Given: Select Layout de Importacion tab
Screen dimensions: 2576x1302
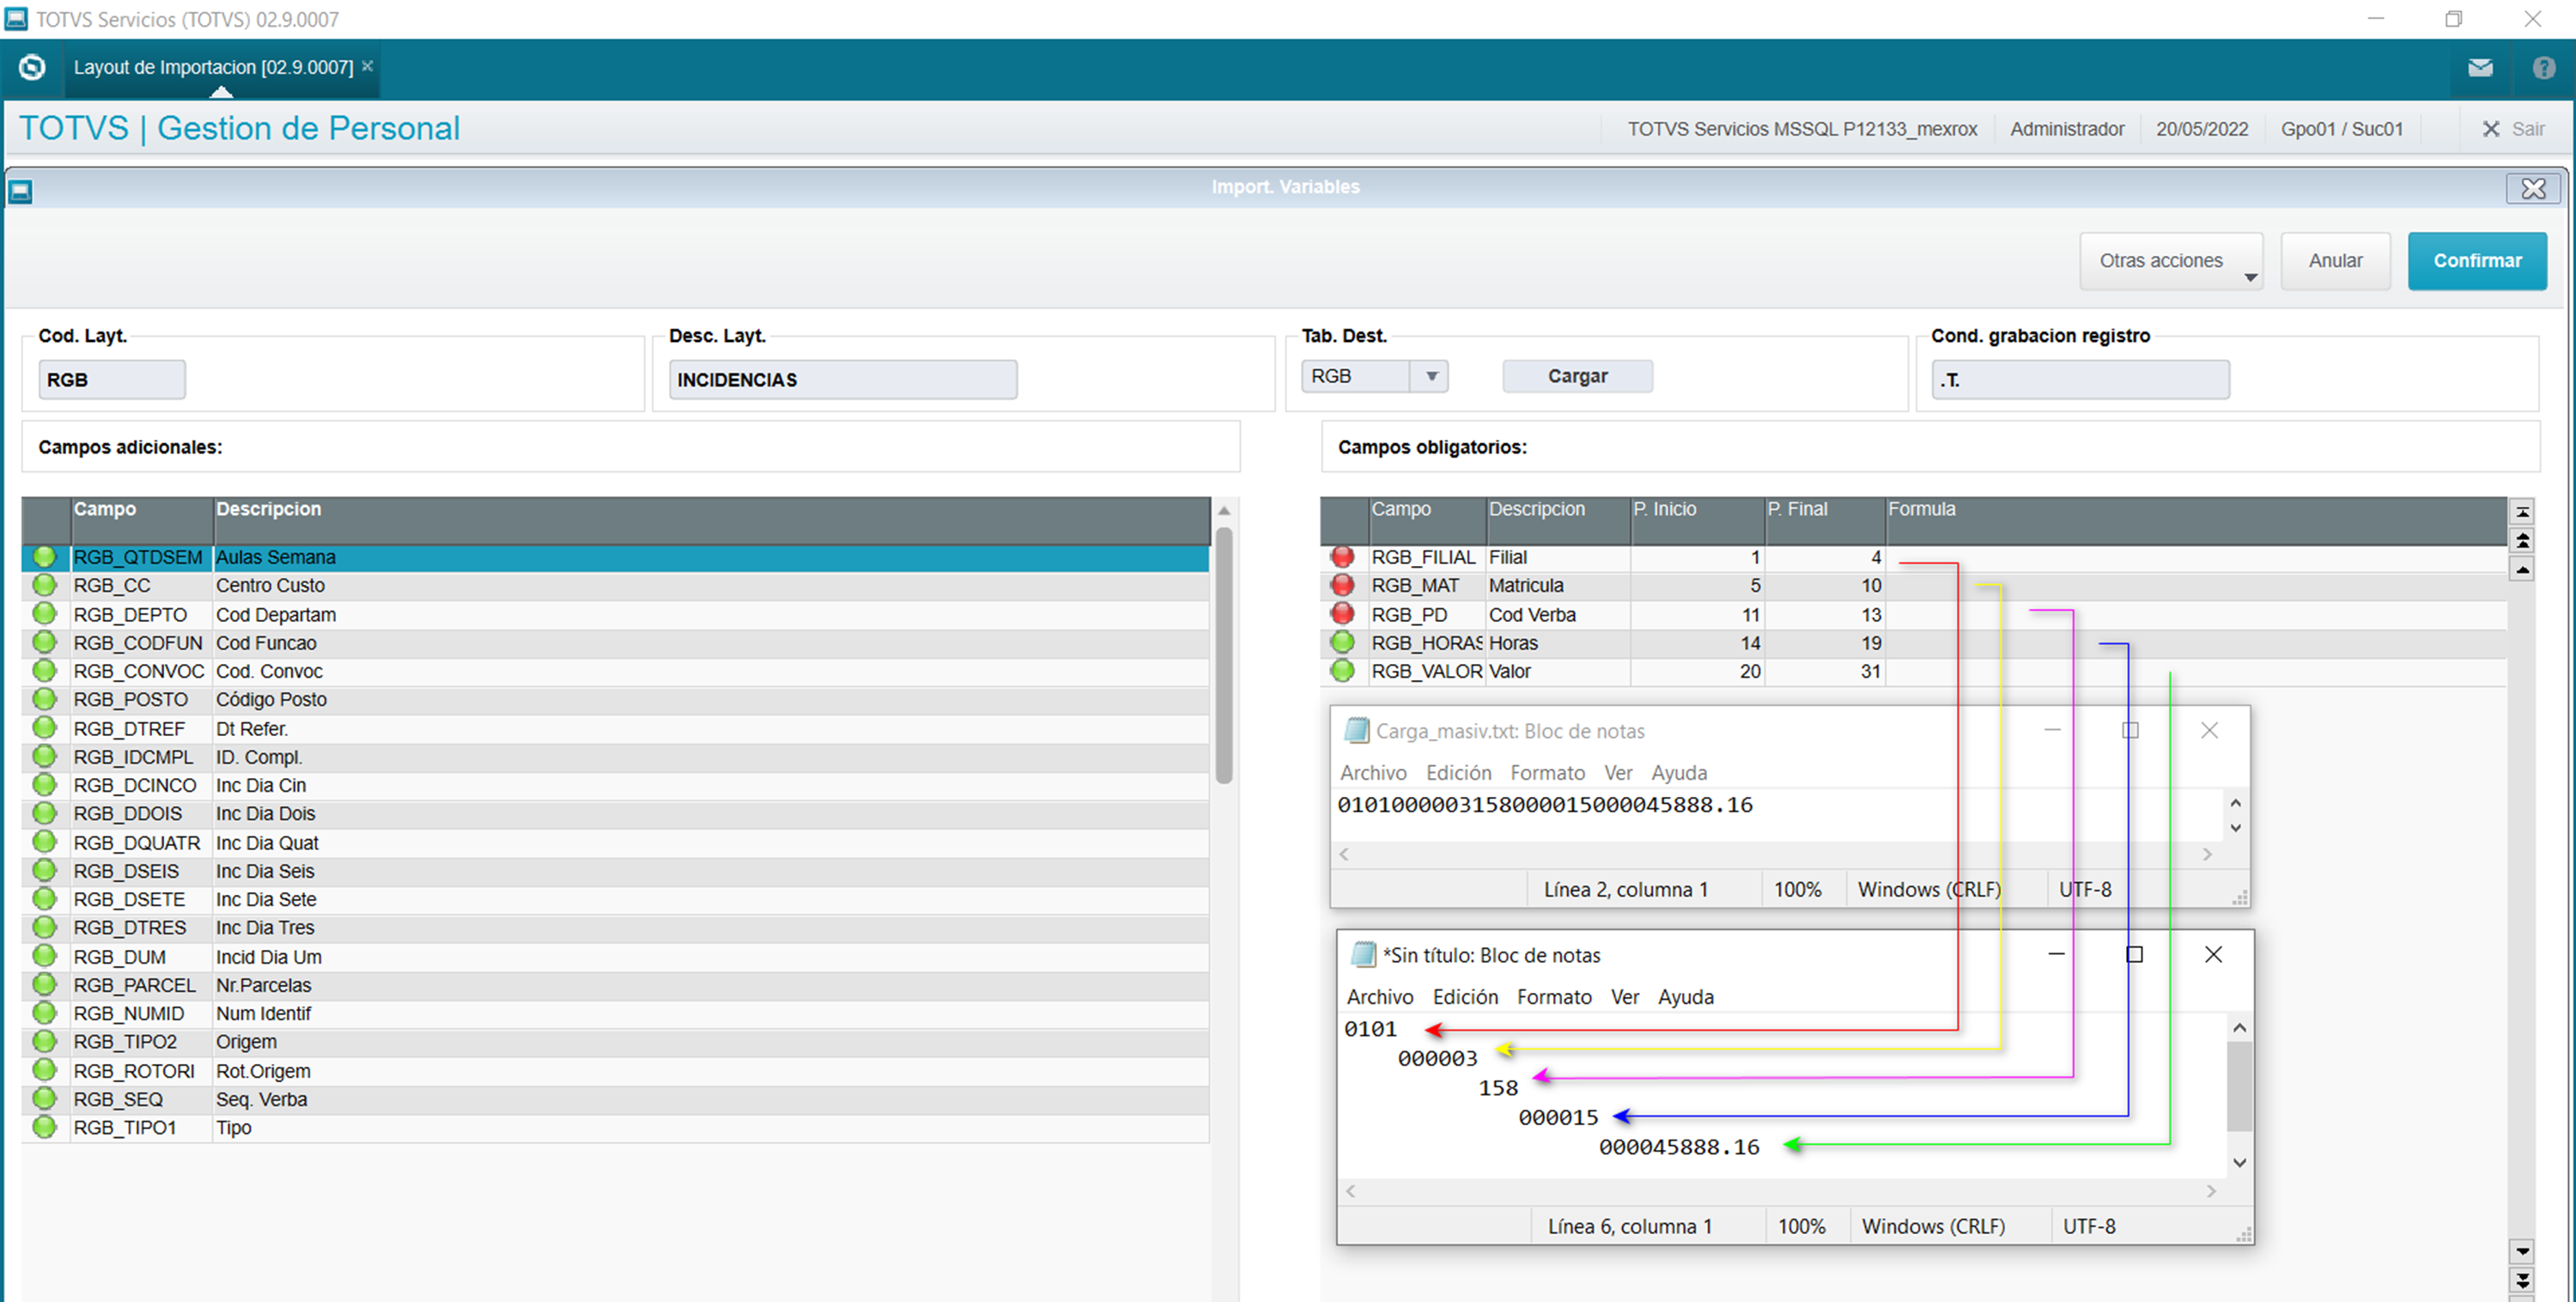Looking at the screenshot, I should [213, 67].
